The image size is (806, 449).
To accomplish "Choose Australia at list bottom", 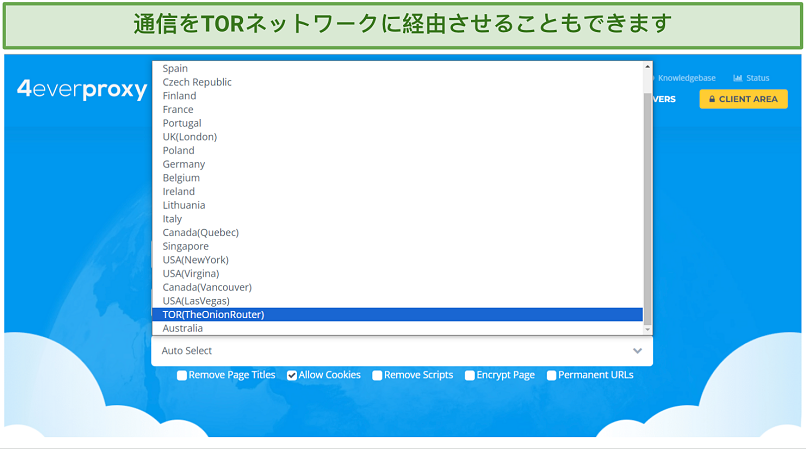I will pos(397,328).
